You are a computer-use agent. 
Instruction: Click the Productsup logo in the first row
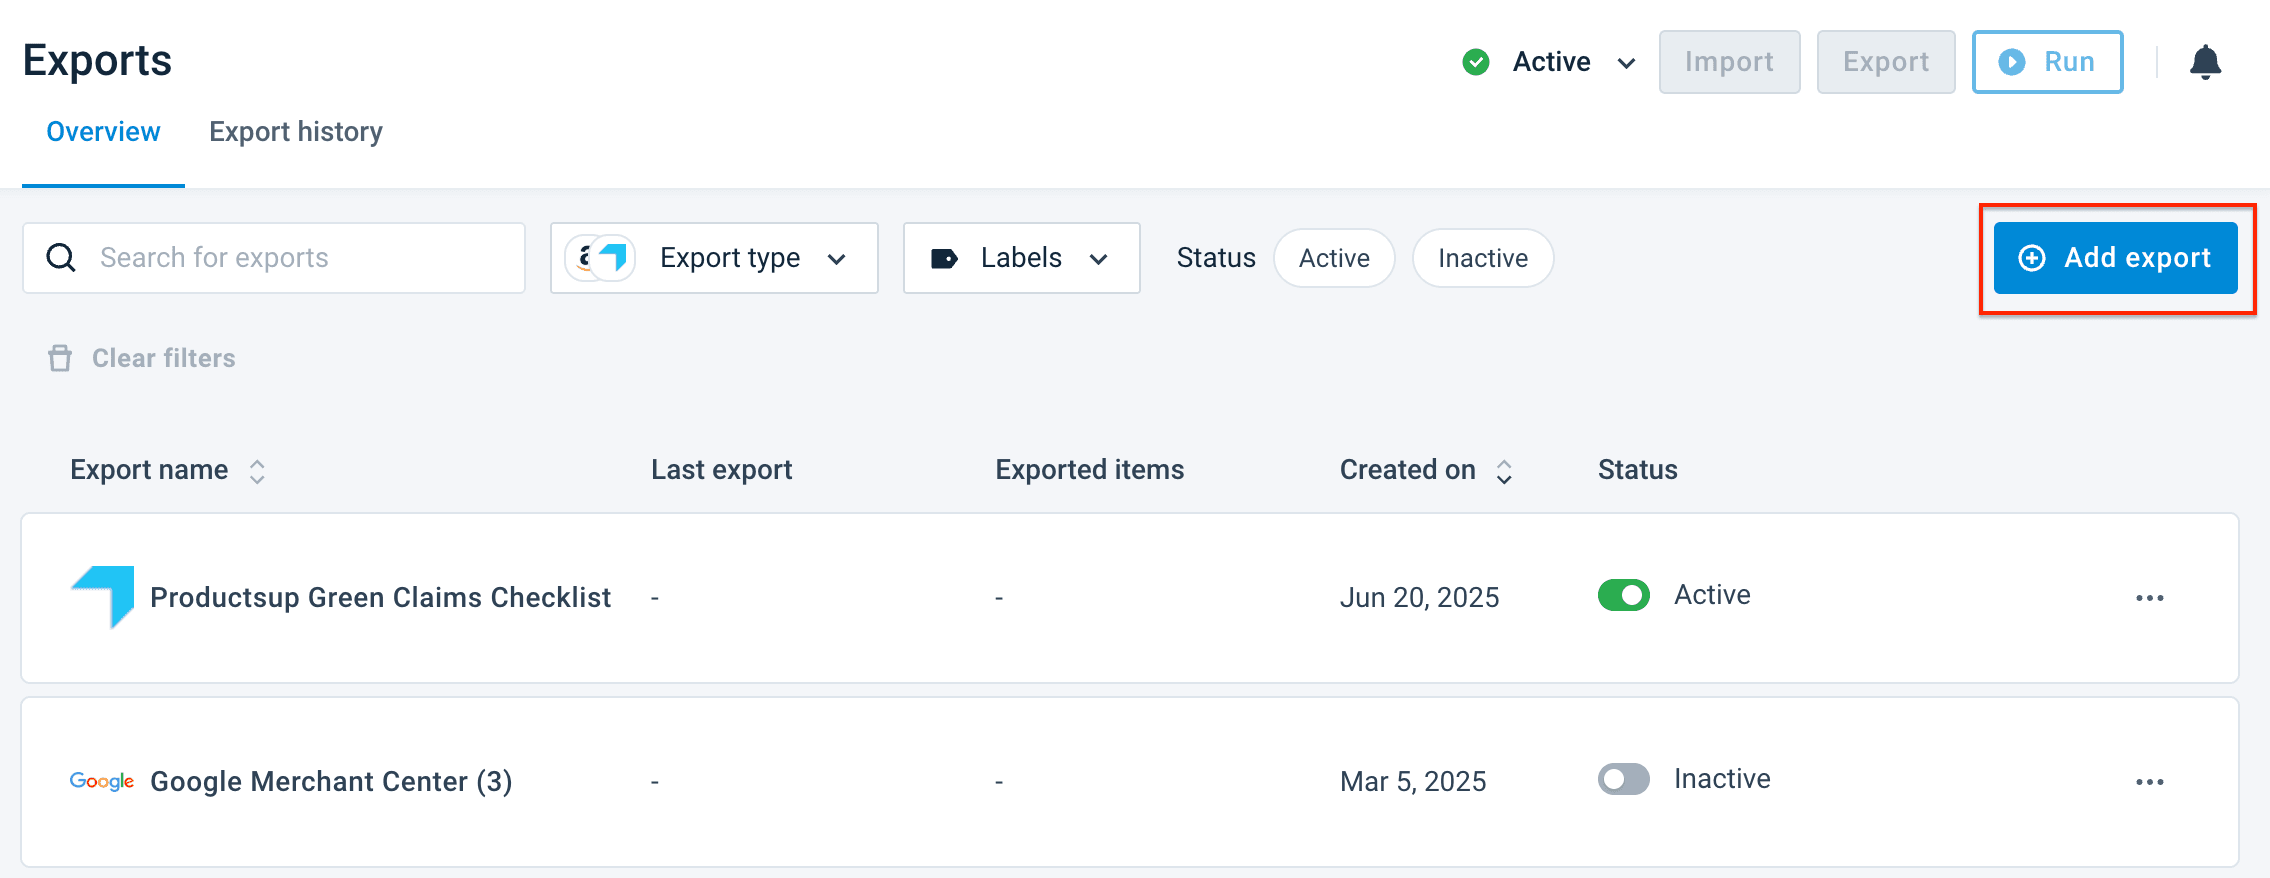pos(103,596)
